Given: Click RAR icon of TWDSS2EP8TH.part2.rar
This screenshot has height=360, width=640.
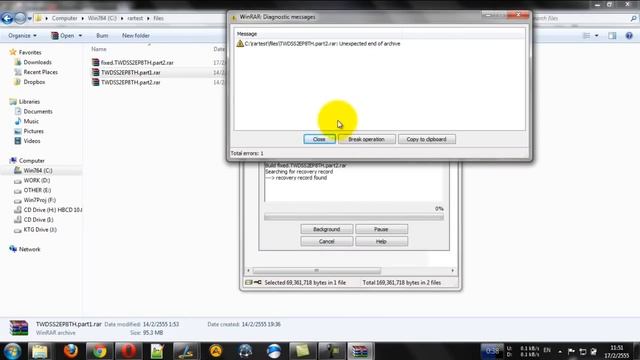Looking at the screenshot, I should click(96, 82).
